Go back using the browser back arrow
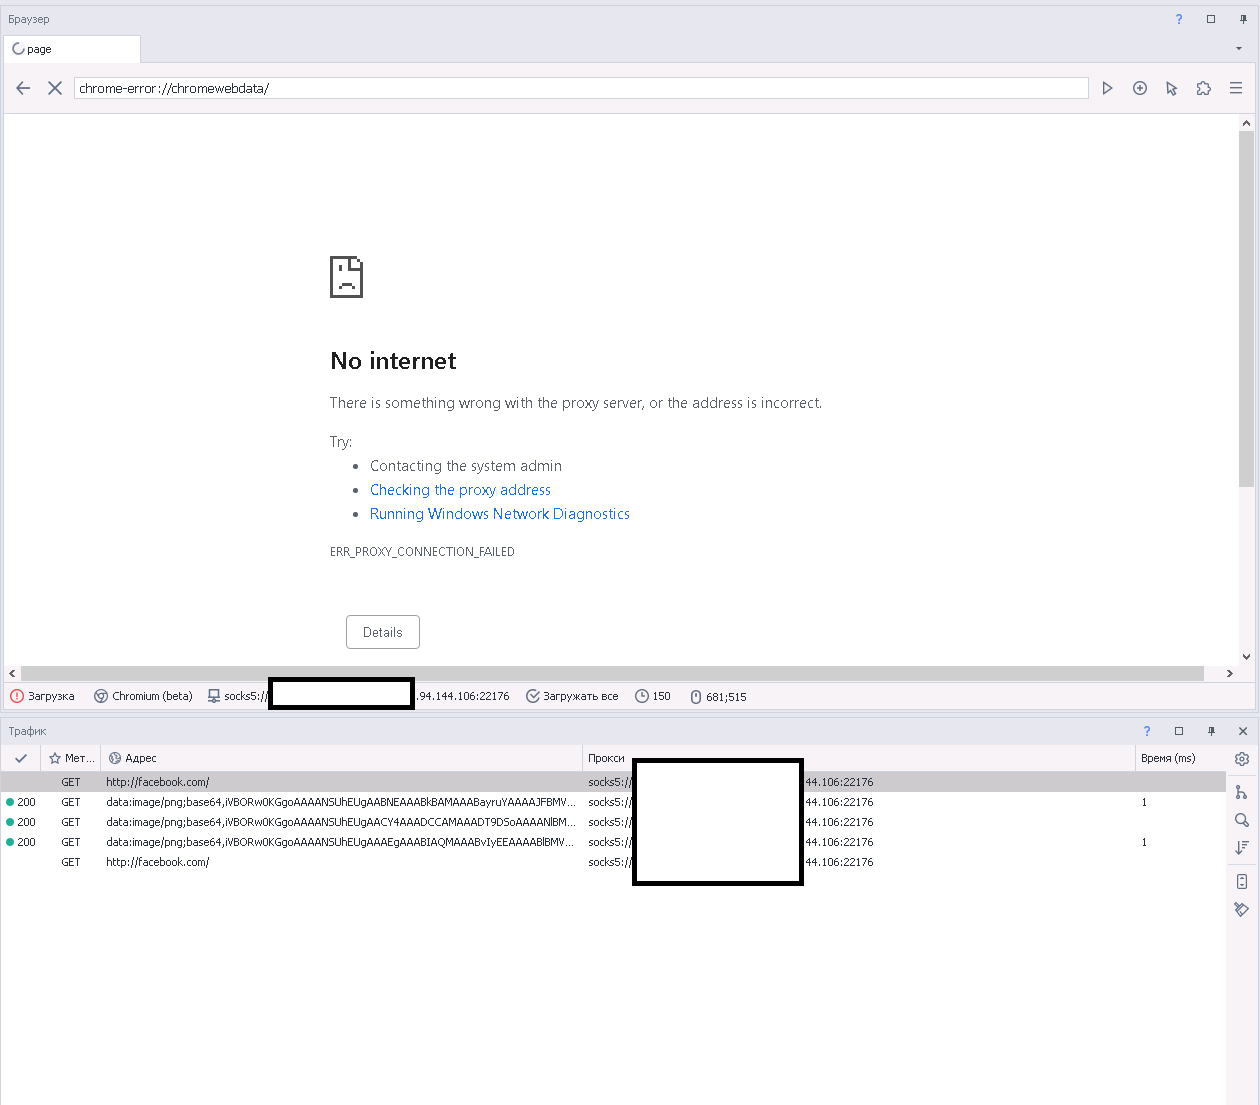The width and height of the screenshot is (1260, 1105). [23, 88]
